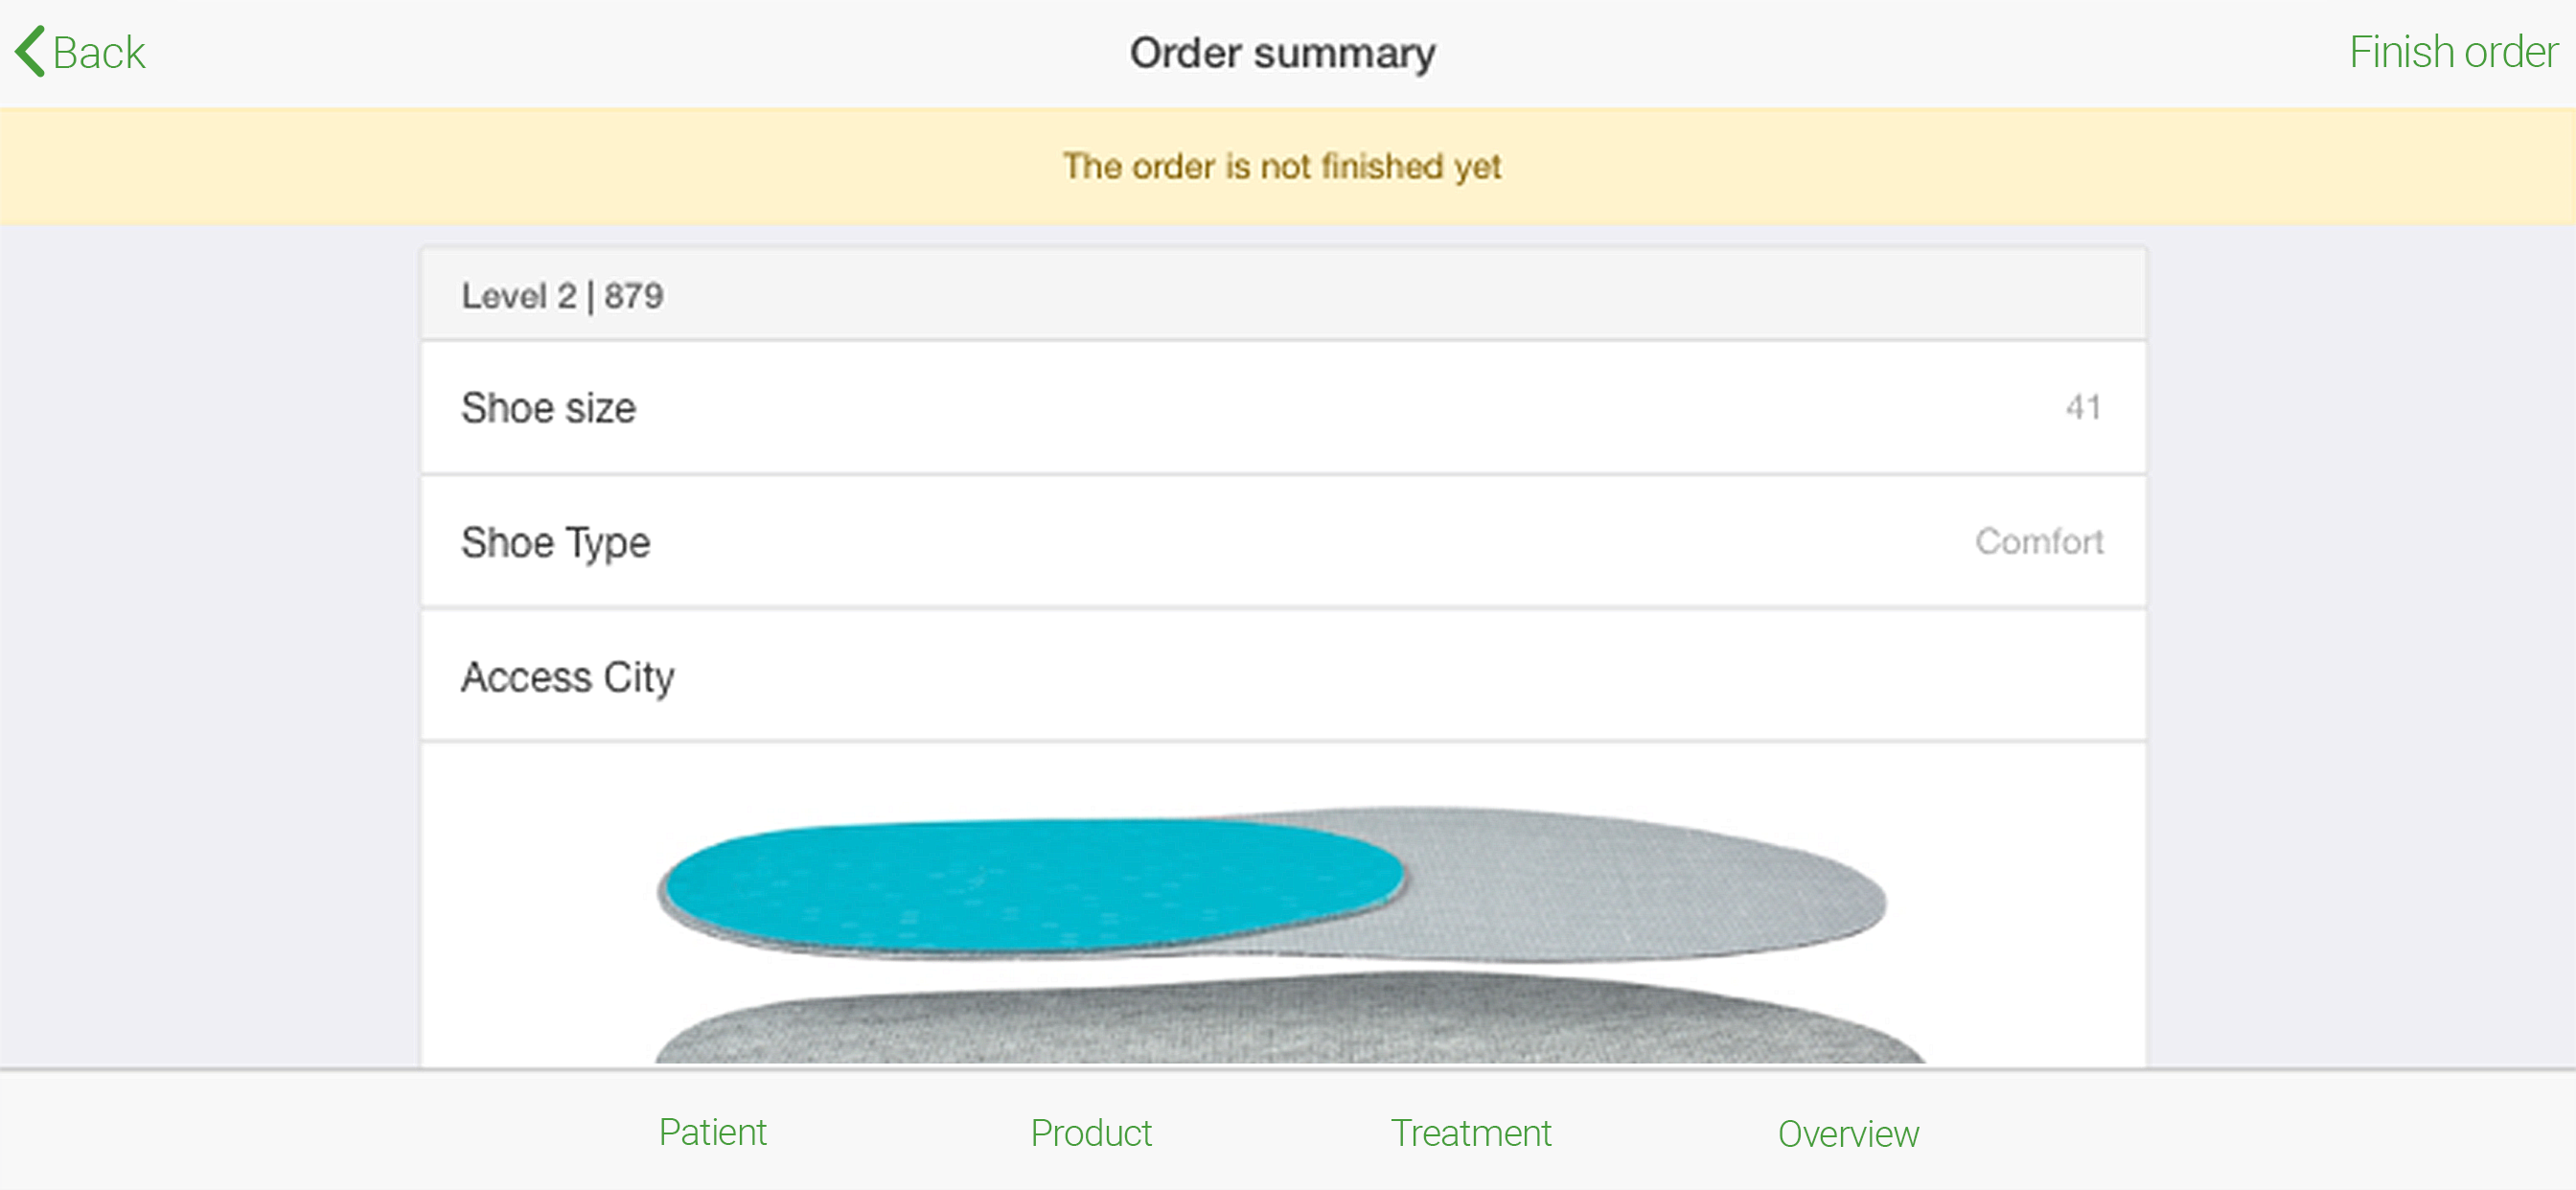Click the Comfort shoe type value
The image size is (2576, 1190).
[2039, 541]
